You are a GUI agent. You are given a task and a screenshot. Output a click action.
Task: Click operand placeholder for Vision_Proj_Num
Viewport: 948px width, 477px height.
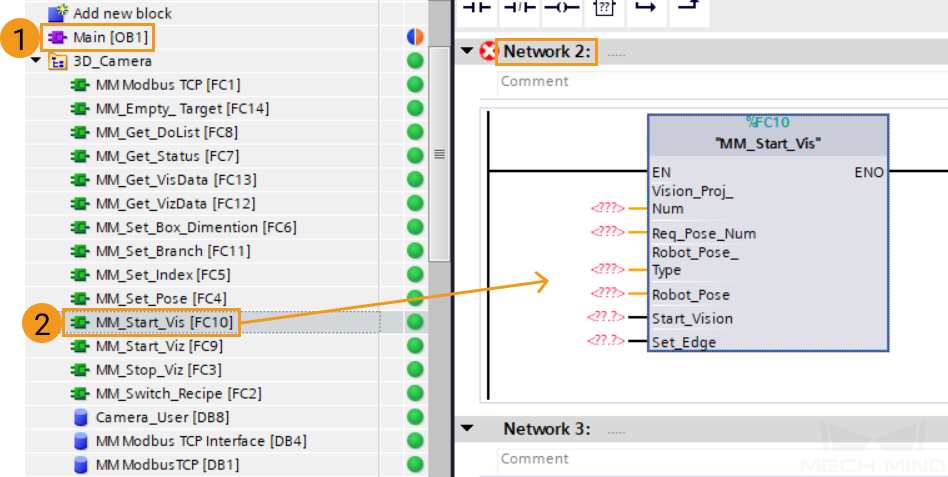tap(608, 208)
